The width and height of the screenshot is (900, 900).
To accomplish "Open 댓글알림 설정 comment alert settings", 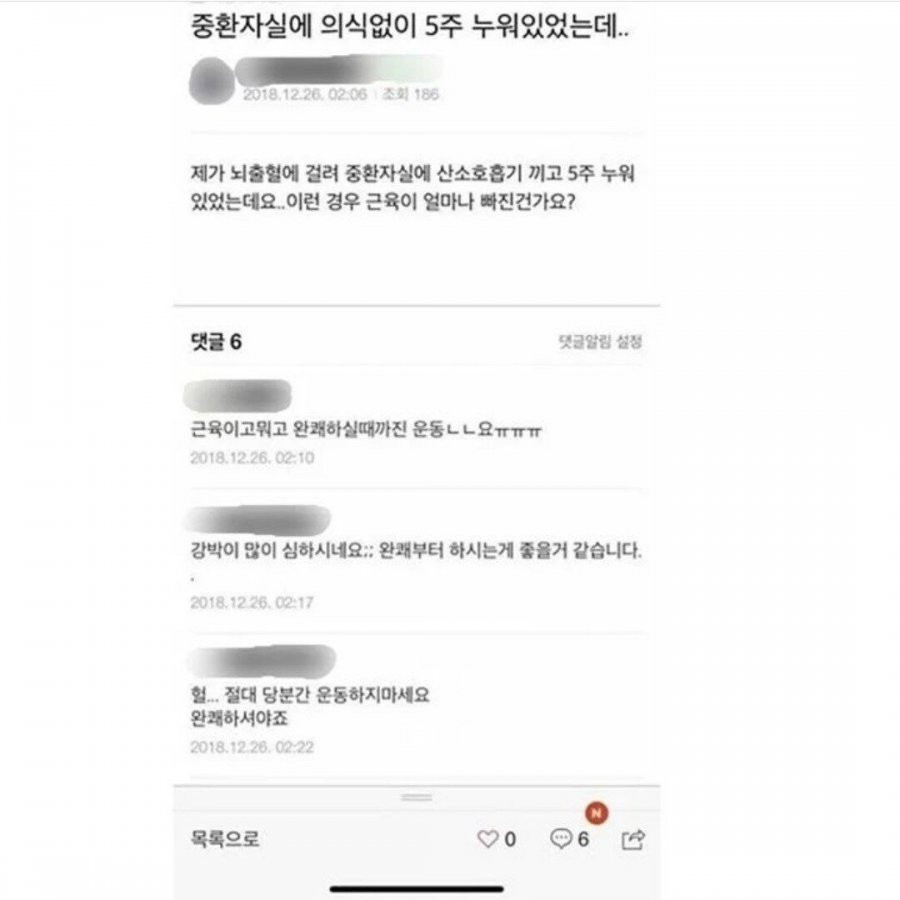I will [600, 342].
